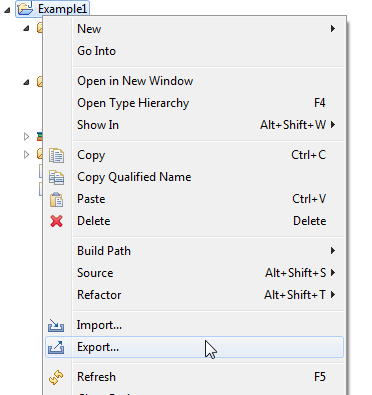Click the Refactor submenu arrow

(x=333, y=295)
